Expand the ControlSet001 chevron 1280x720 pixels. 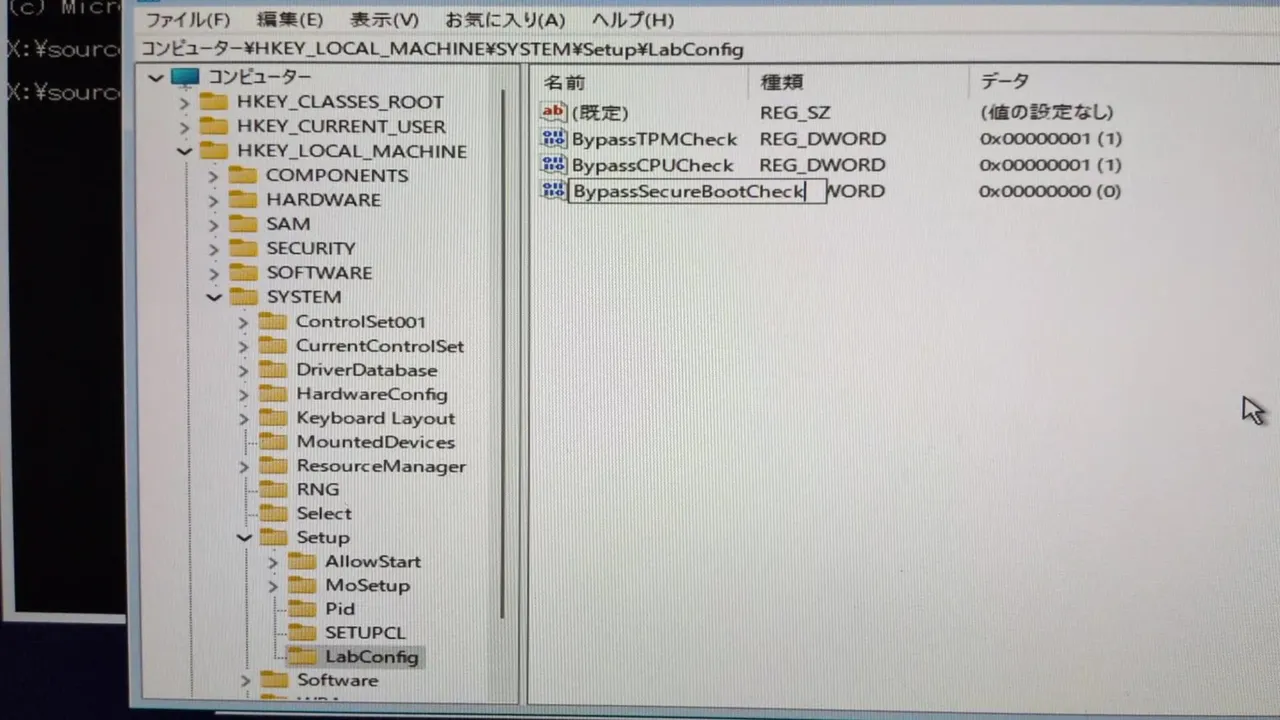(243, 322)
